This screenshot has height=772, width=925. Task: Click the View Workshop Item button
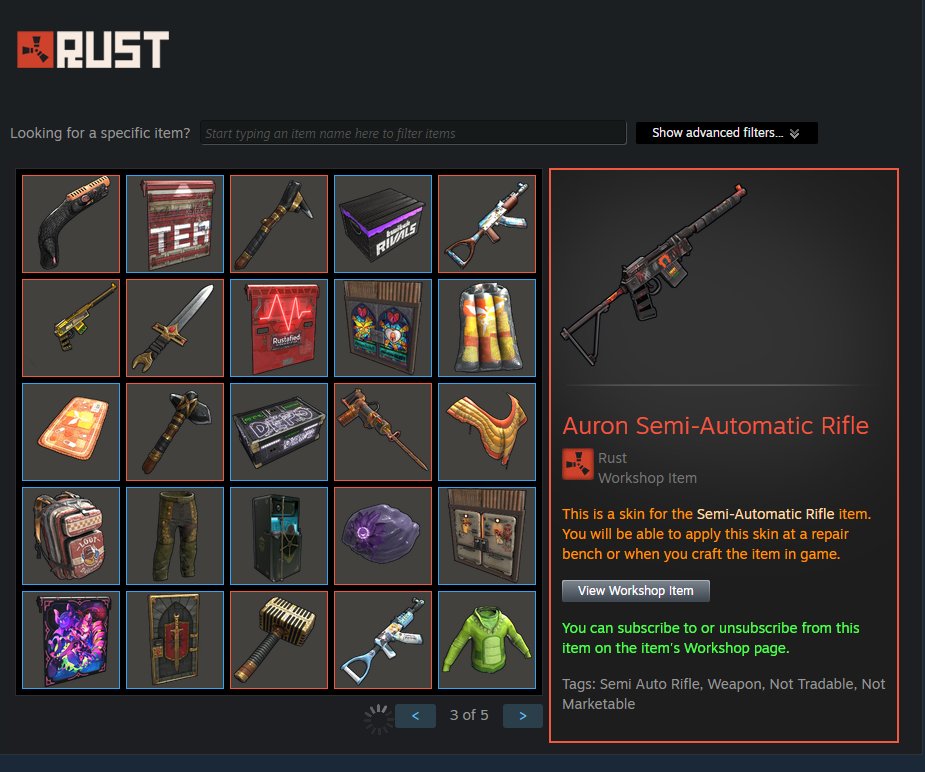[635, 590]
